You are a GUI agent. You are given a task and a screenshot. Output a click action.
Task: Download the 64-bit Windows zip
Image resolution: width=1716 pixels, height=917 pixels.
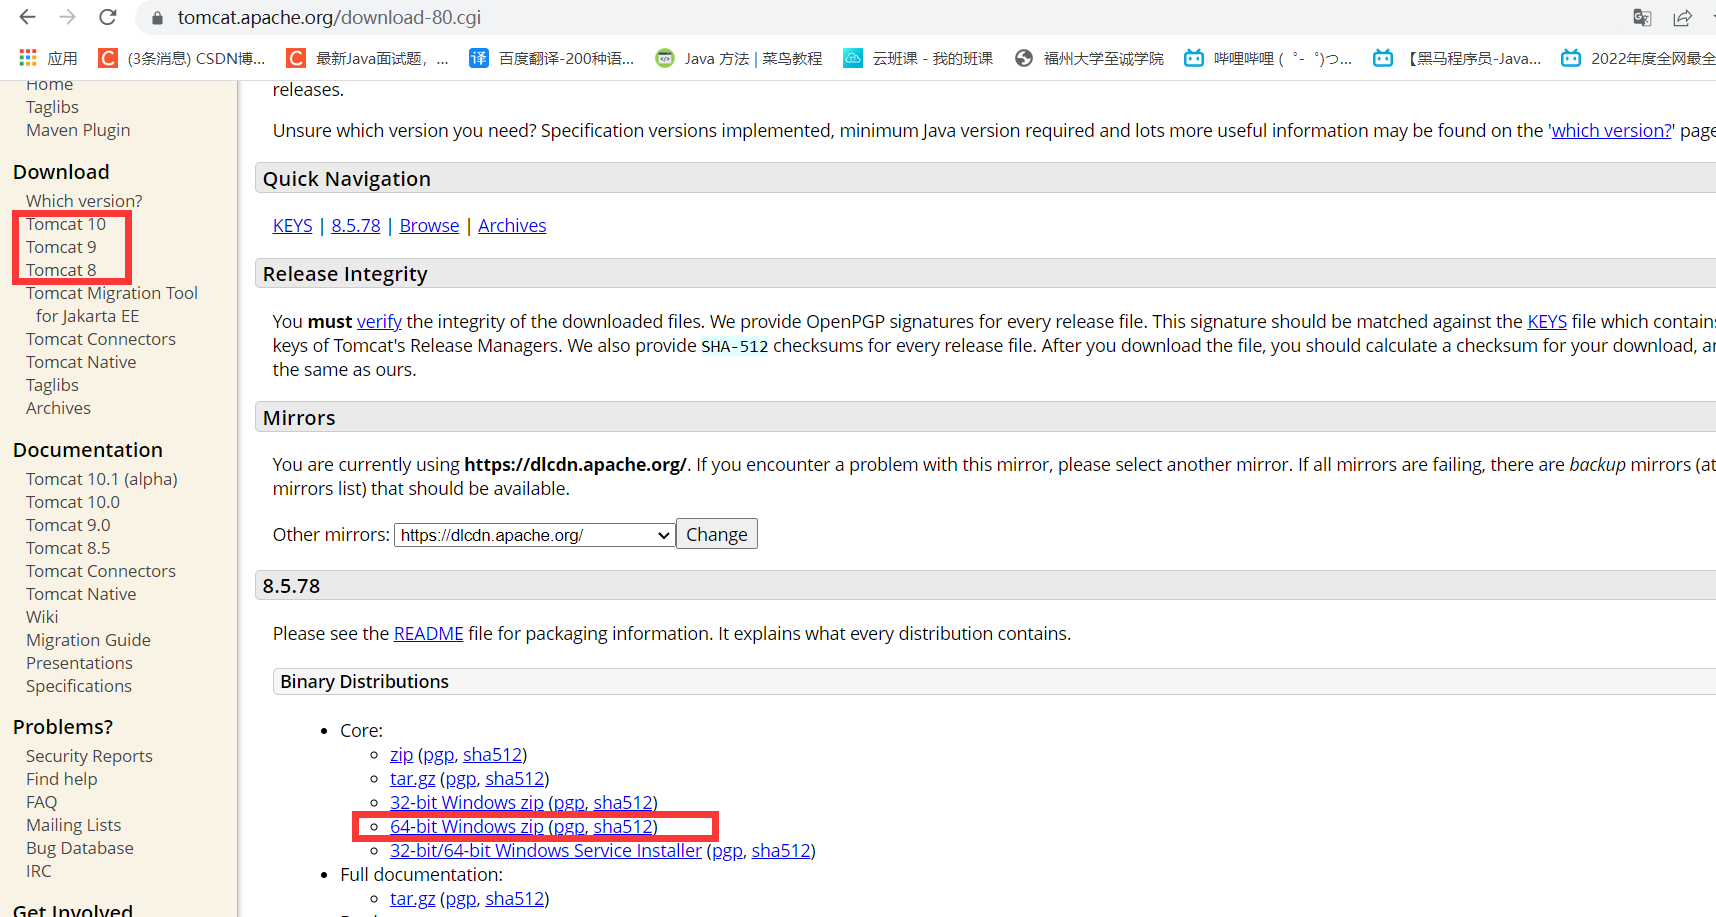(x=467, y=827)
